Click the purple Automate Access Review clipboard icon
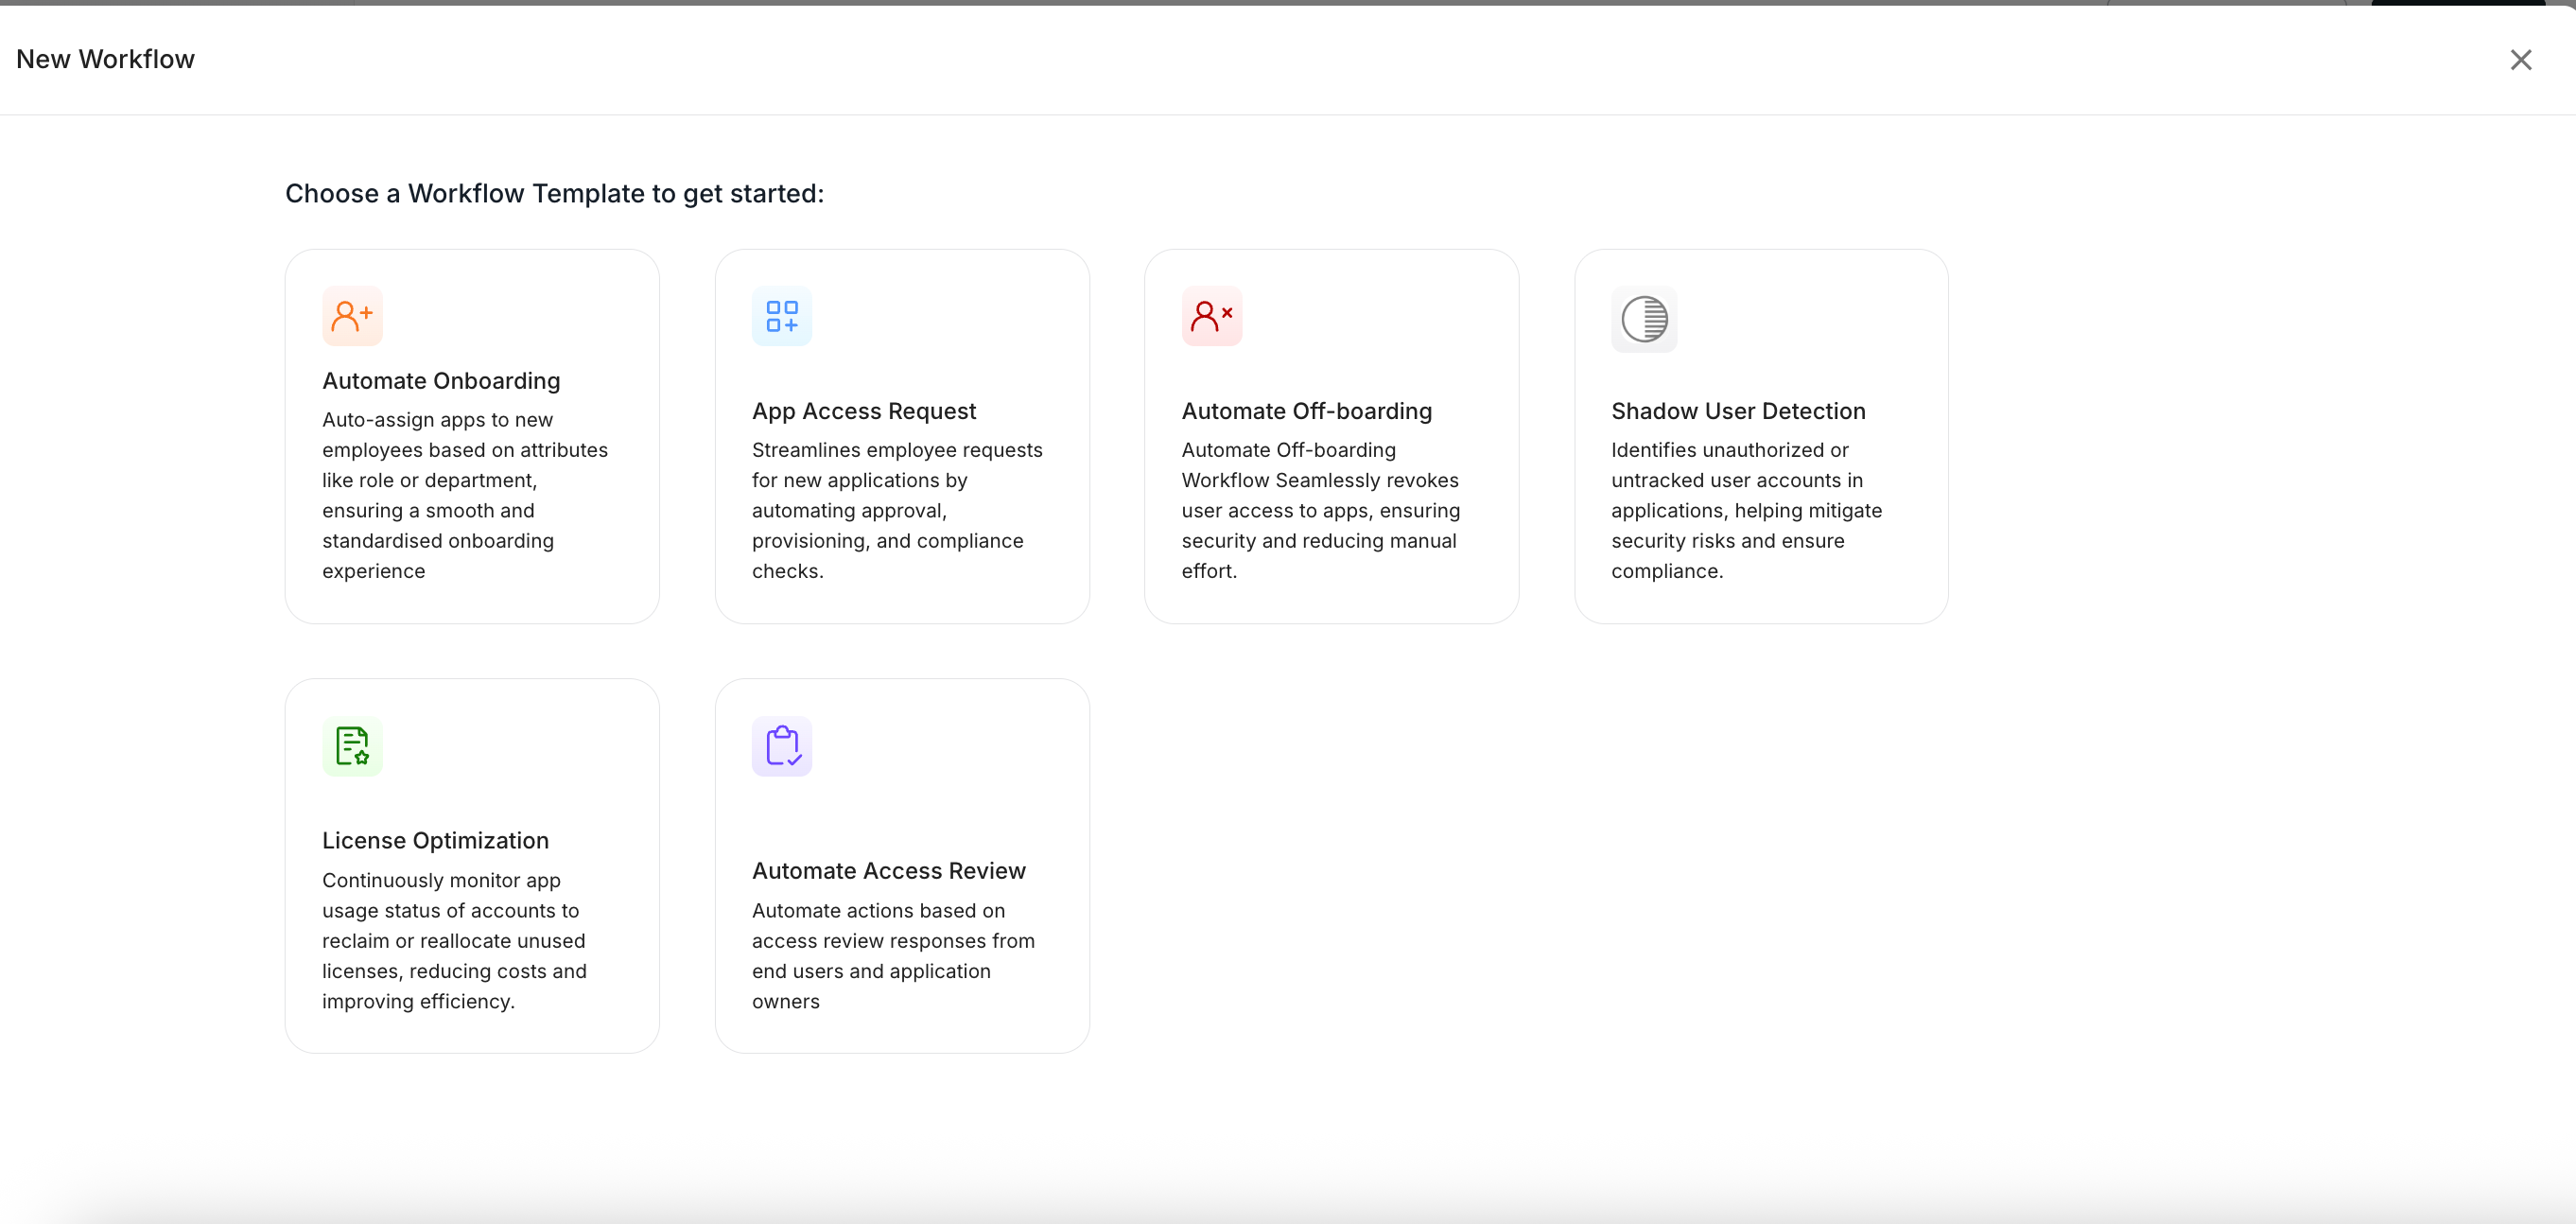 781,746
